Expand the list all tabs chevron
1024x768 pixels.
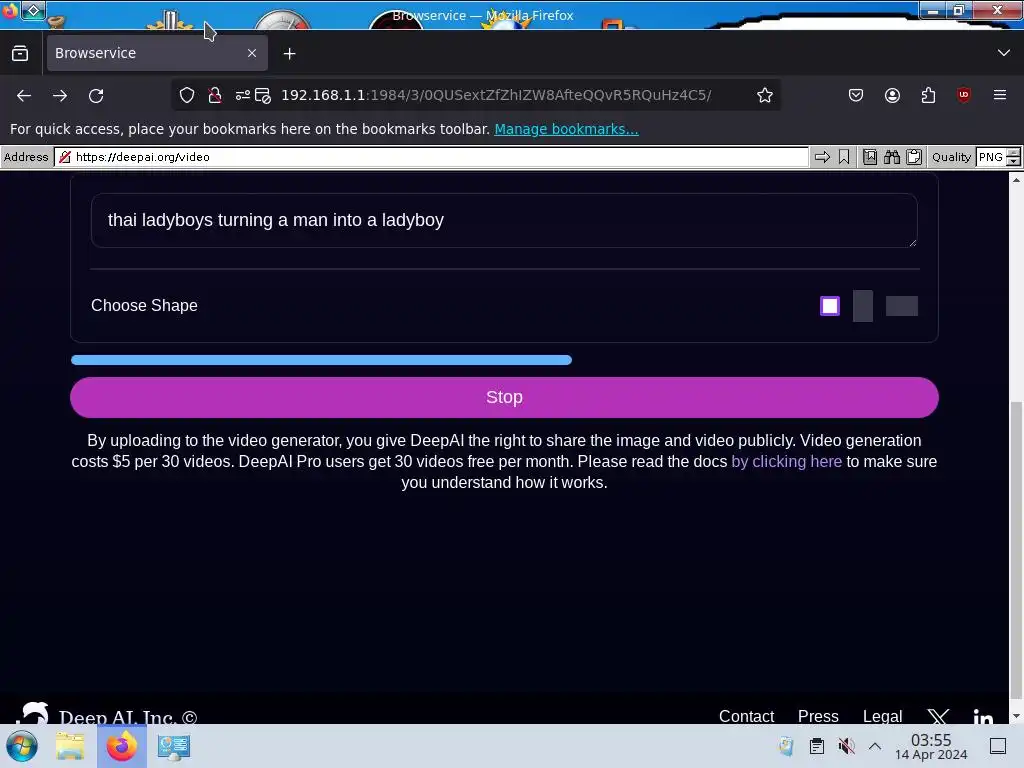point(1004,53)
